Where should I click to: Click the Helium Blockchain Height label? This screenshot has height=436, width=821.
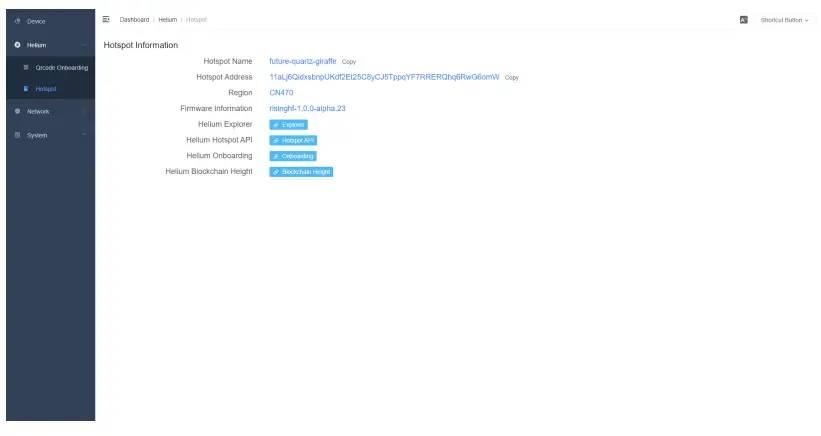pyautogui.click(x=209, y=171)
